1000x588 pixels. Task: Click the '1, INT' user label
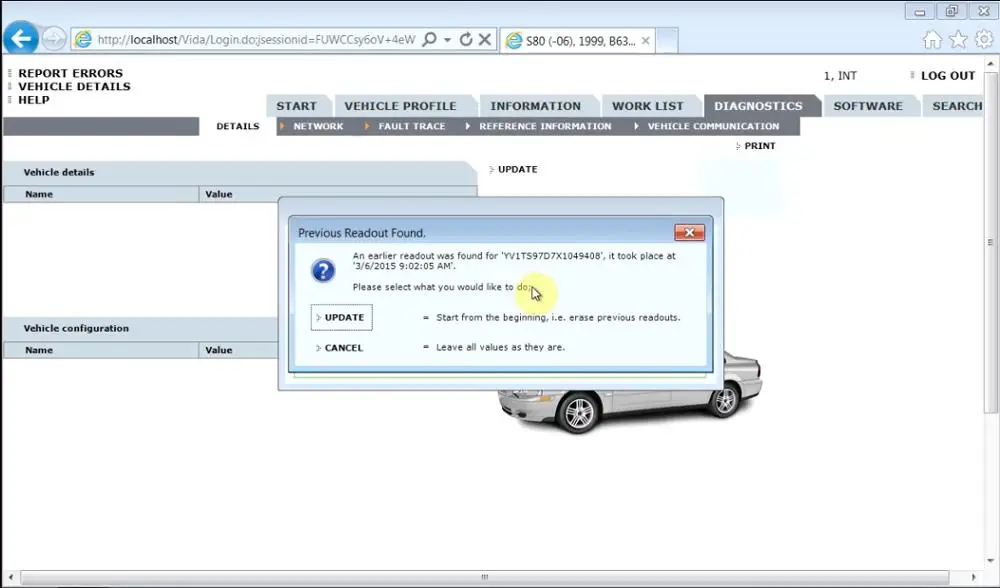pyautogui.click(x=840, y=76)
